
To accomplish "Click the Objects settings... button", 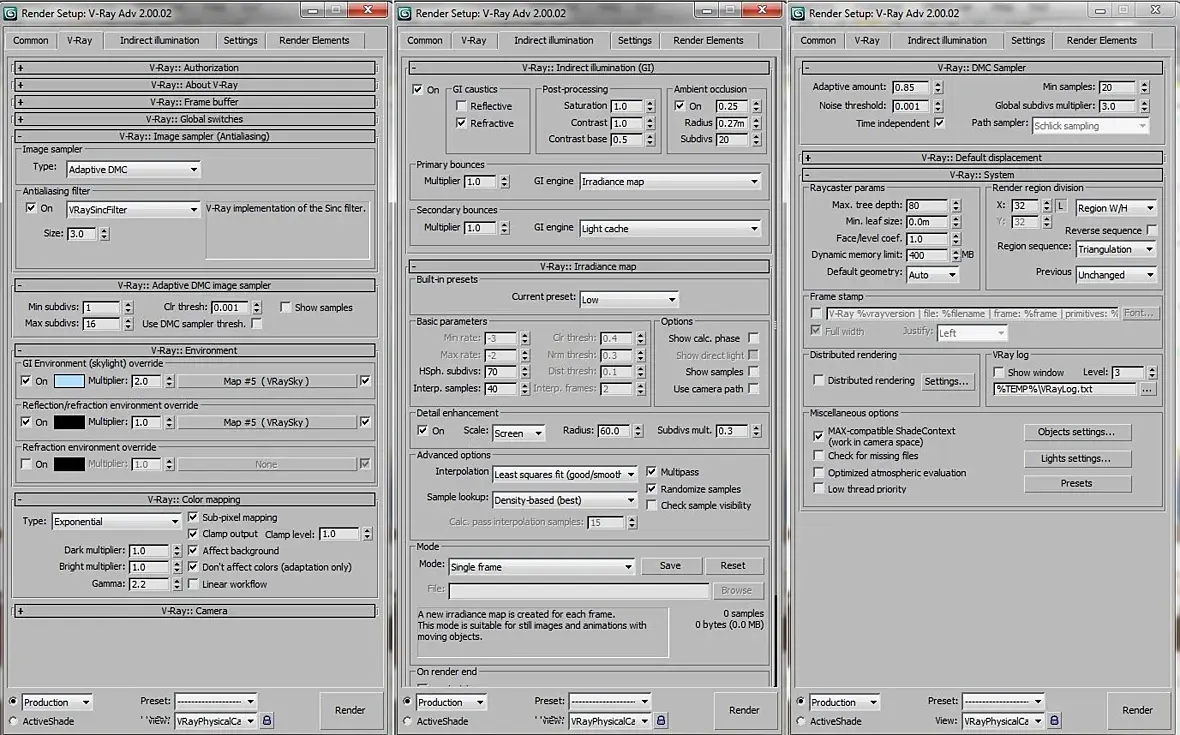I will tap(1076, 432).
